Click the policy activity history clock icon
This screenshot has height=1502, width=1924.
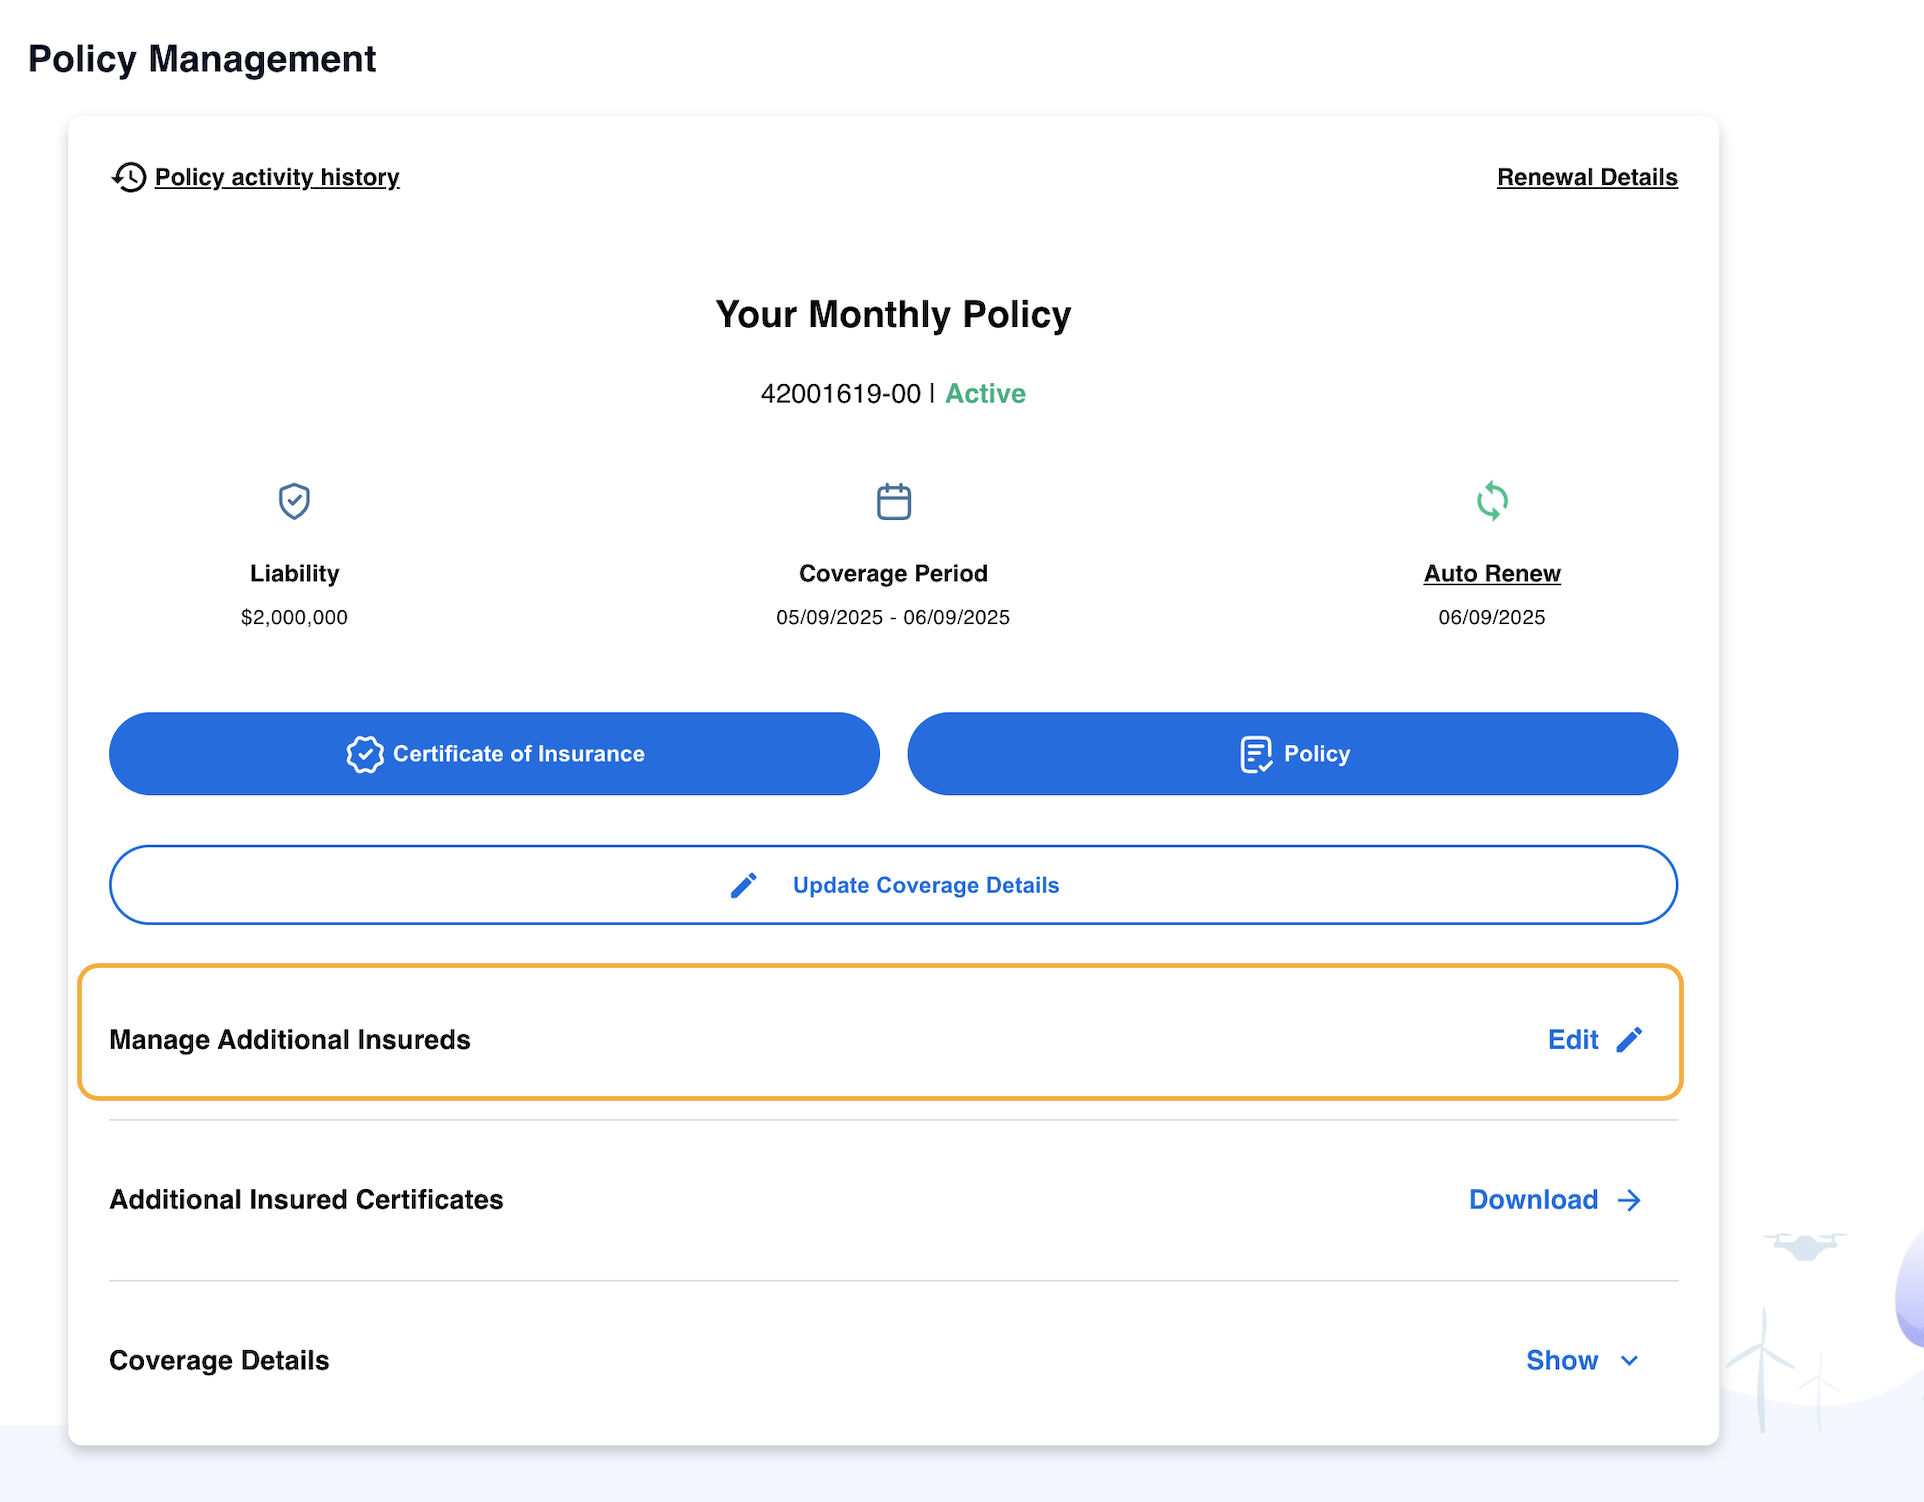[129, 177]
